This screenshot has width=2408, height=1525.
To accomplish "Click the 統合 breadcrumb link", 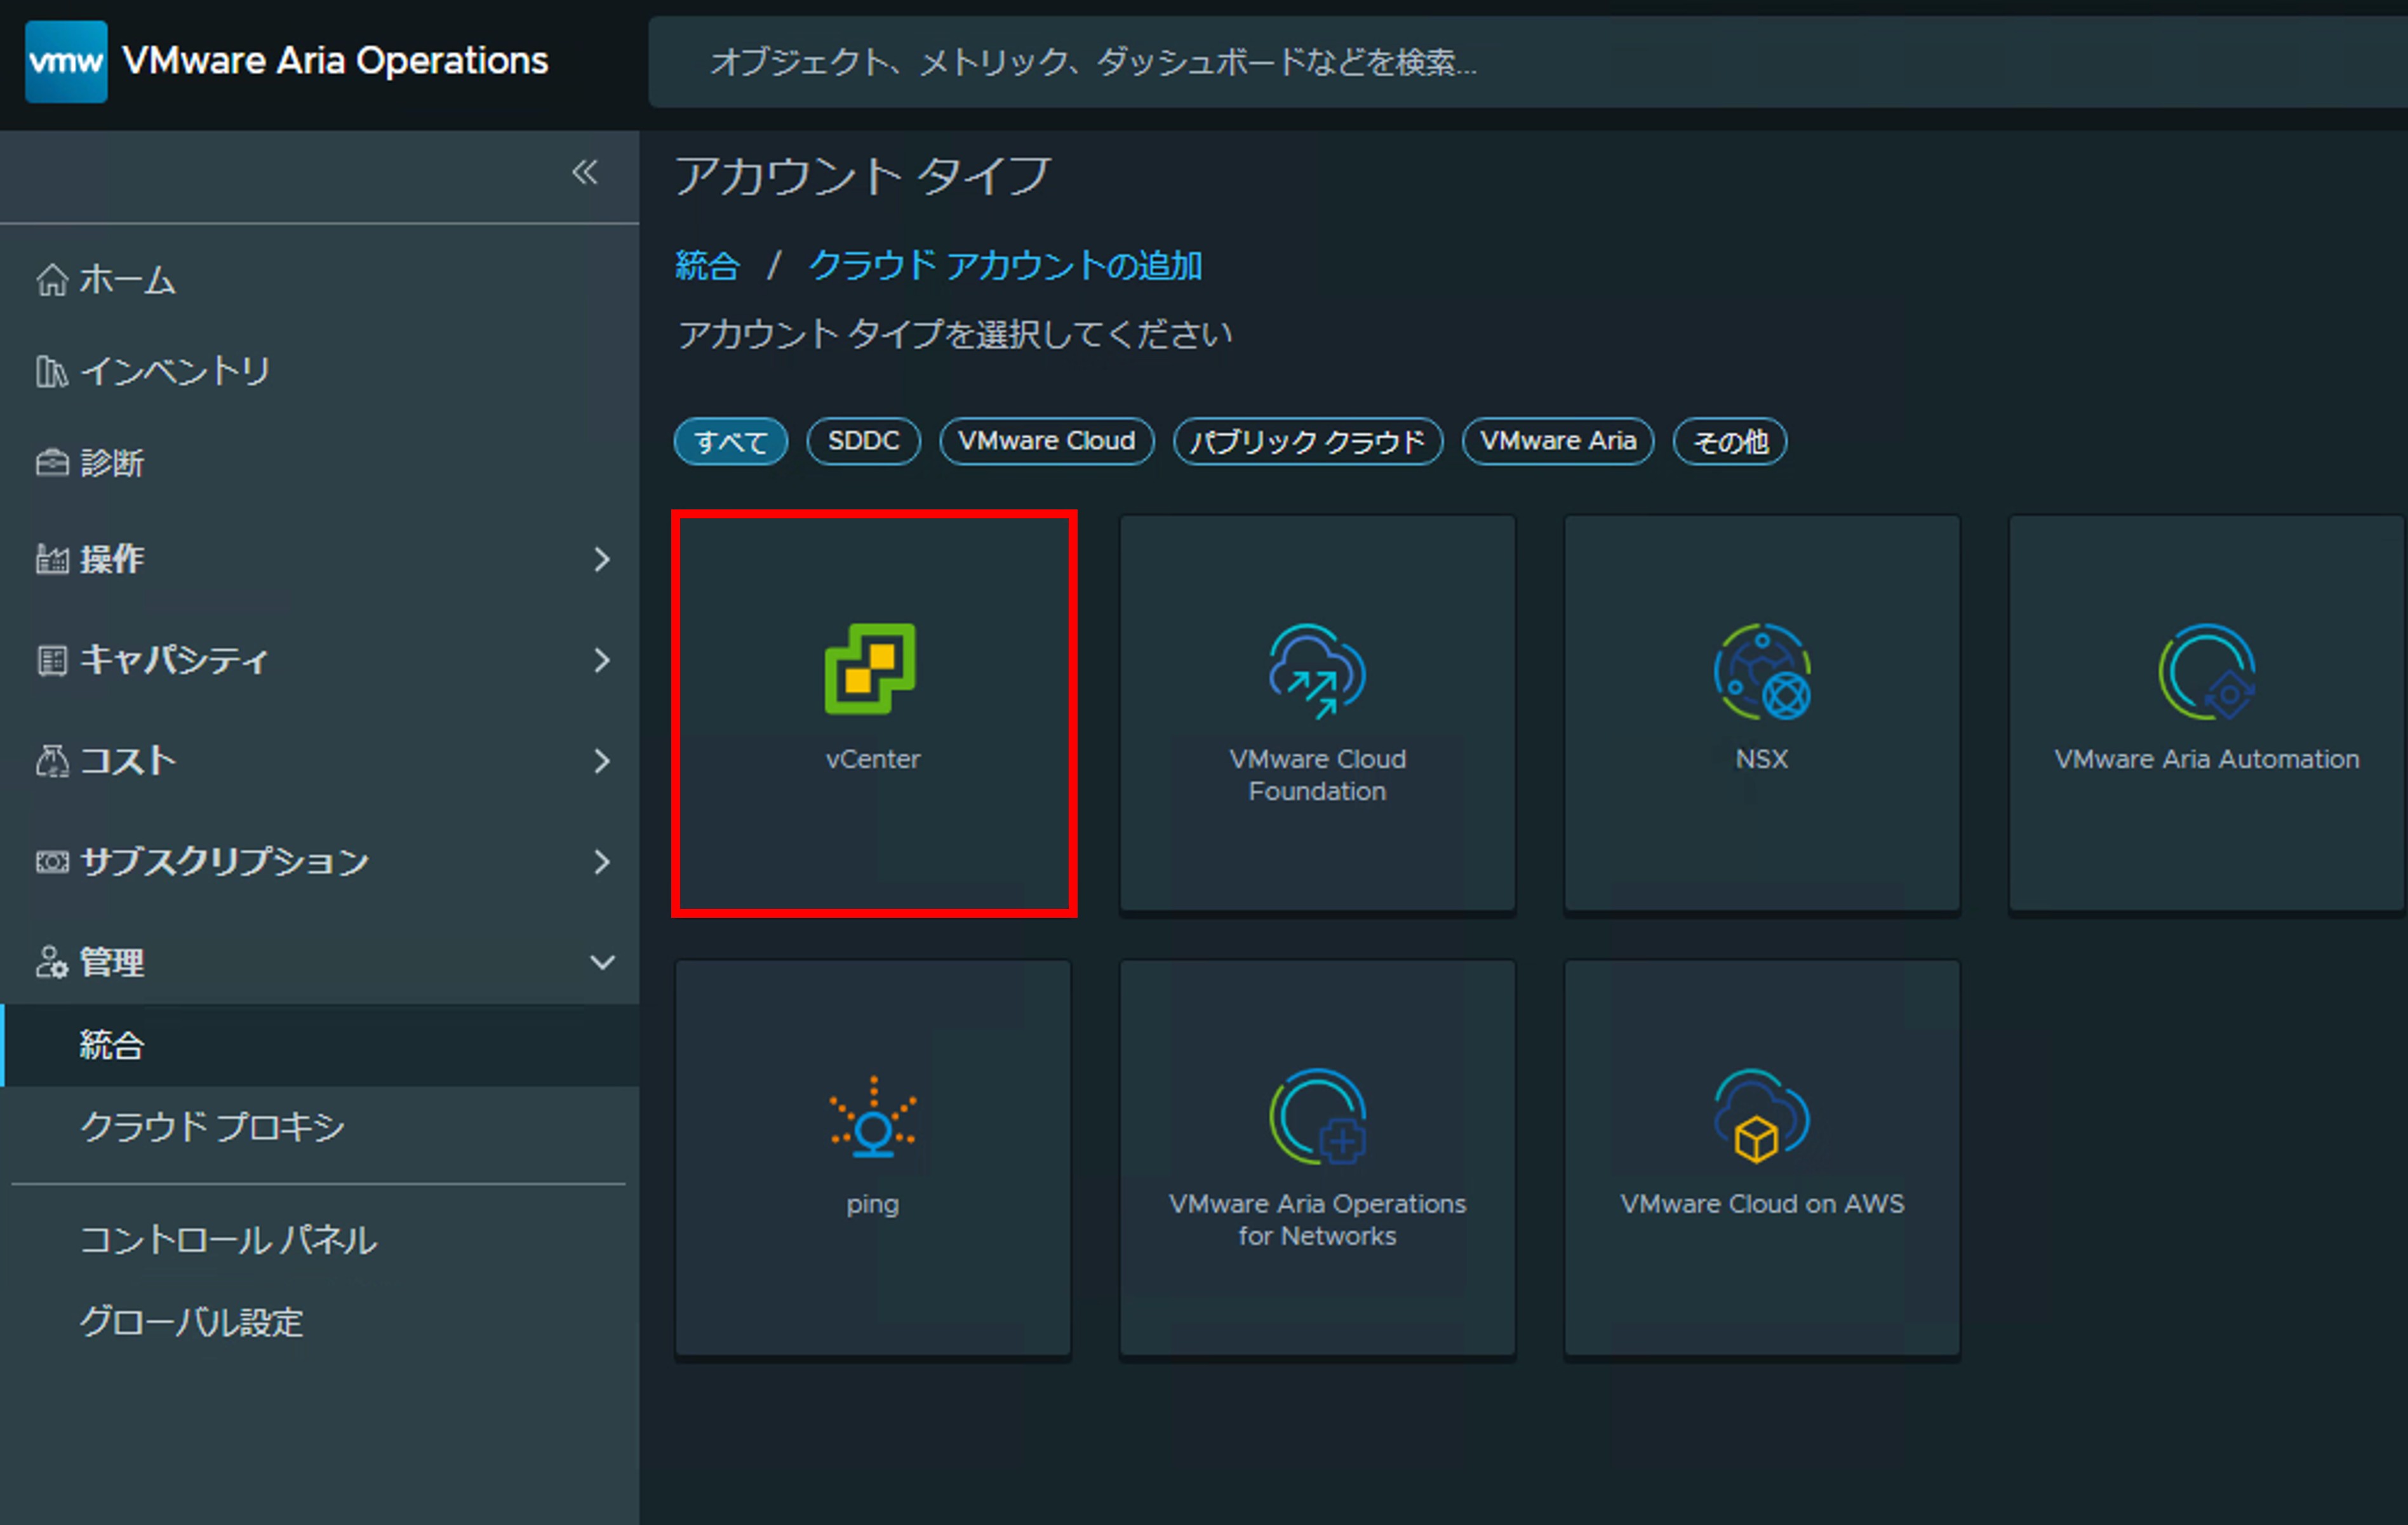I will tap(707, 266).
